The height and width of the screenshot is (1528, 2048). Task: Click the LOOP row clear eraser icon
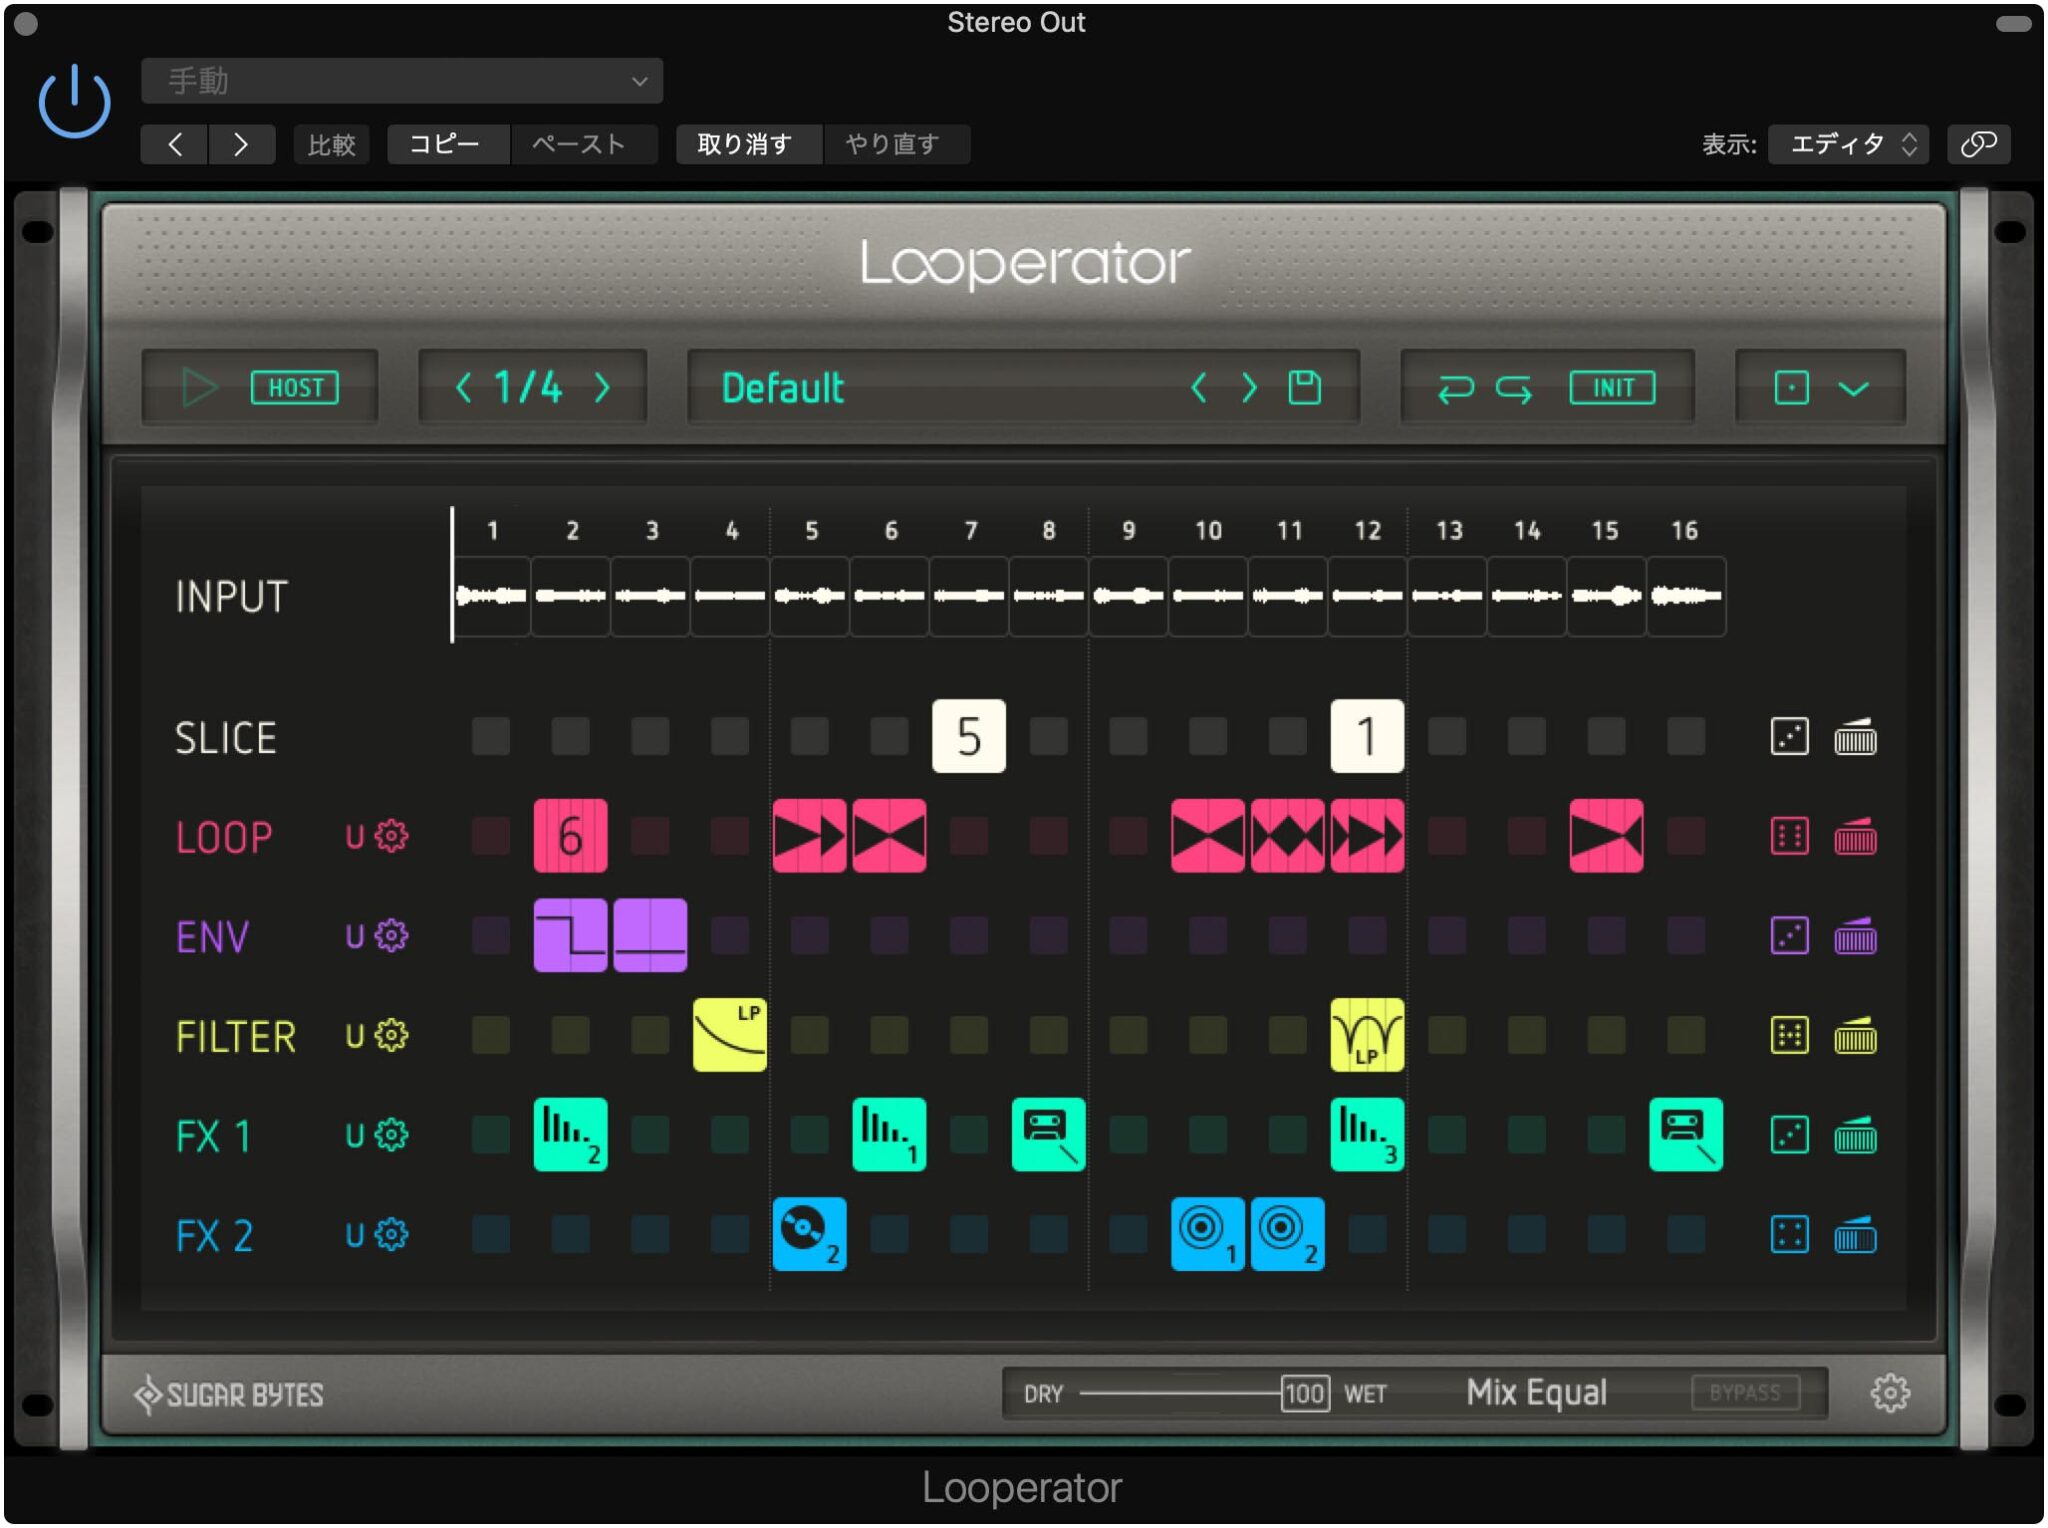point(1855,836)
